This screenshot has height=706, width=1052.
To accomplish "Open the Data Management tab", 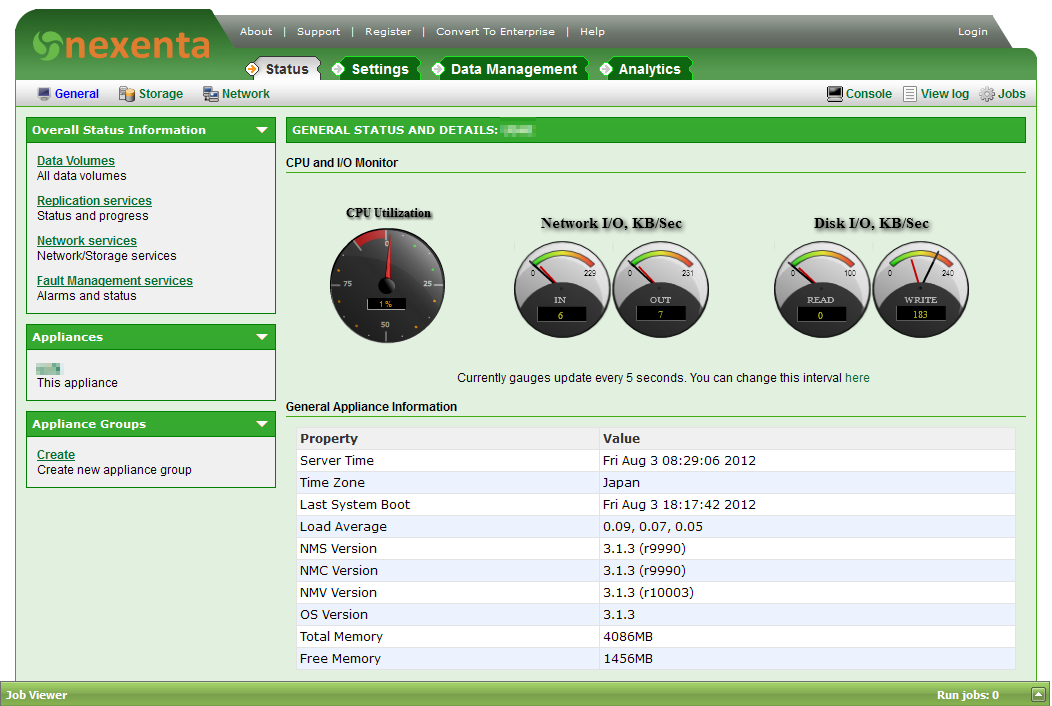I will [x=513, y=69].
